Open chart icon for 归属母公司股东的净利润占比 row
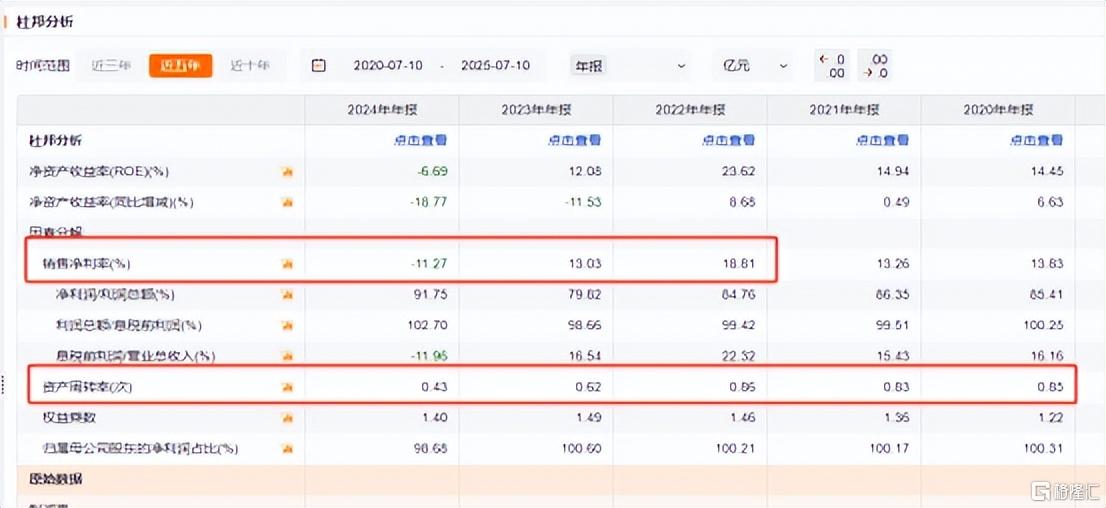The image size is (1106, 508). click(287, 449)
